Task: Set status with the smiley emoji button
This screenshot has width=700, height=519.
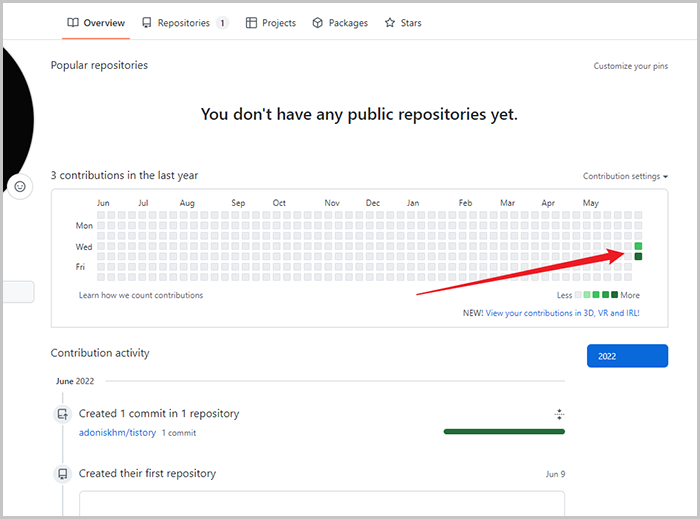Action: (20, 187)
